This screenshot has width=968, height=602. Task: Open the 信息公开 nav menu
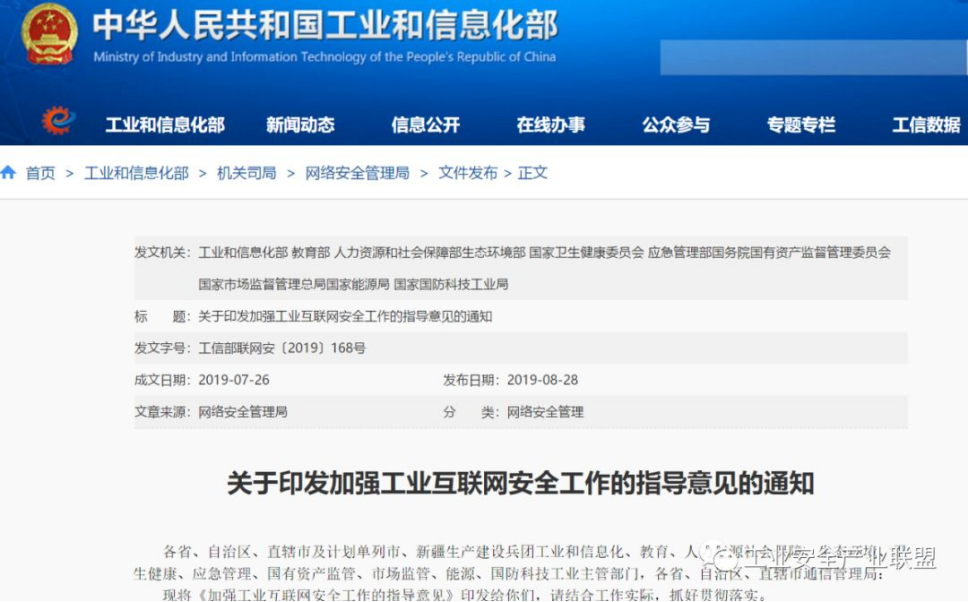tap(425, 125)
